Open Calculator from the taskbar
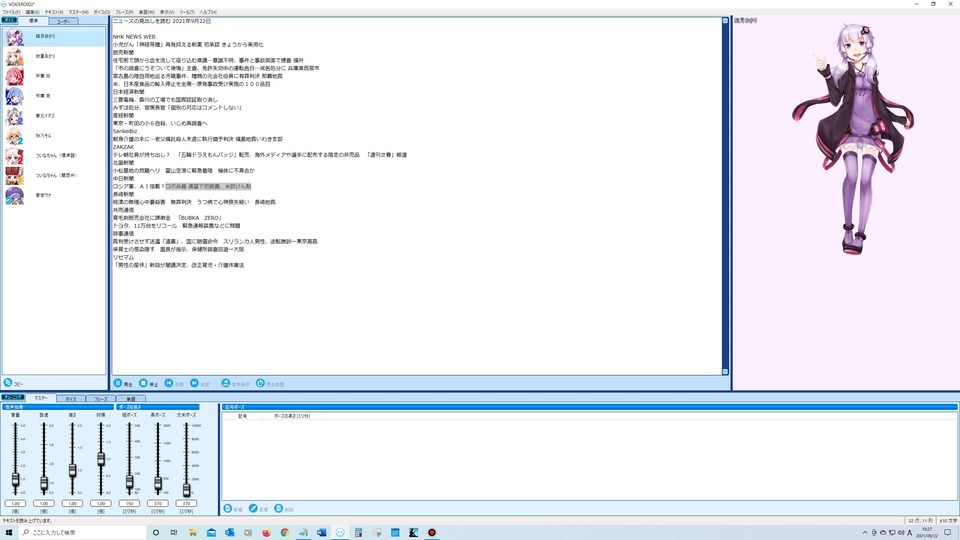This screenshot has height=540, width=960. (358, 533)
